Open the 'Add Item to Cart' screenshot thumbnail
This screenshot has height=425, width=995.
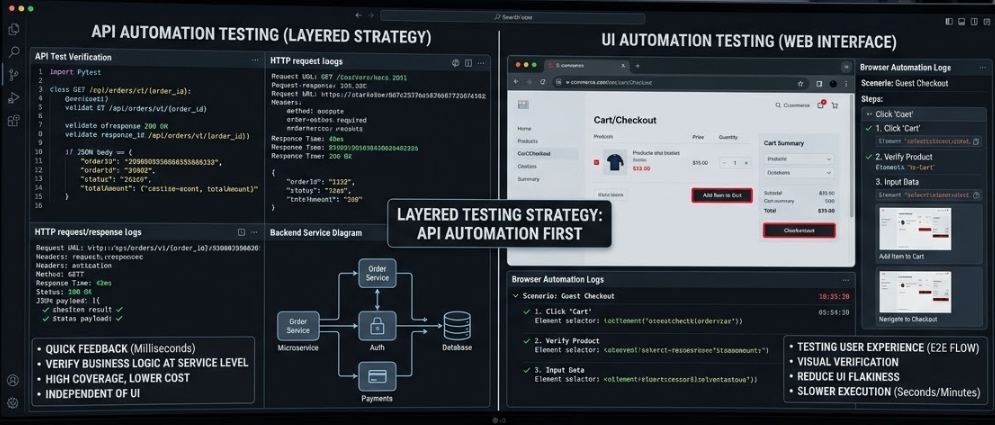914,229
